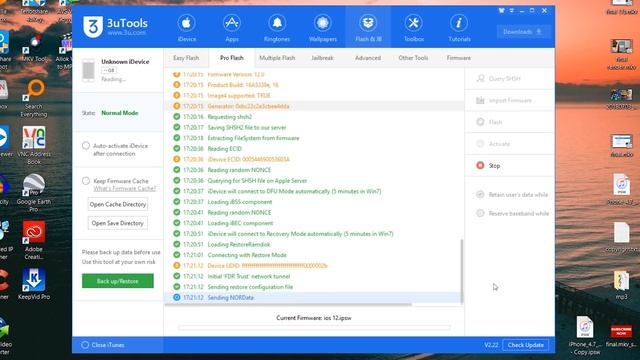Viewport: 640px width, 360px height.
Task: Click Open Cache Directory
Action: coord(118,204)
